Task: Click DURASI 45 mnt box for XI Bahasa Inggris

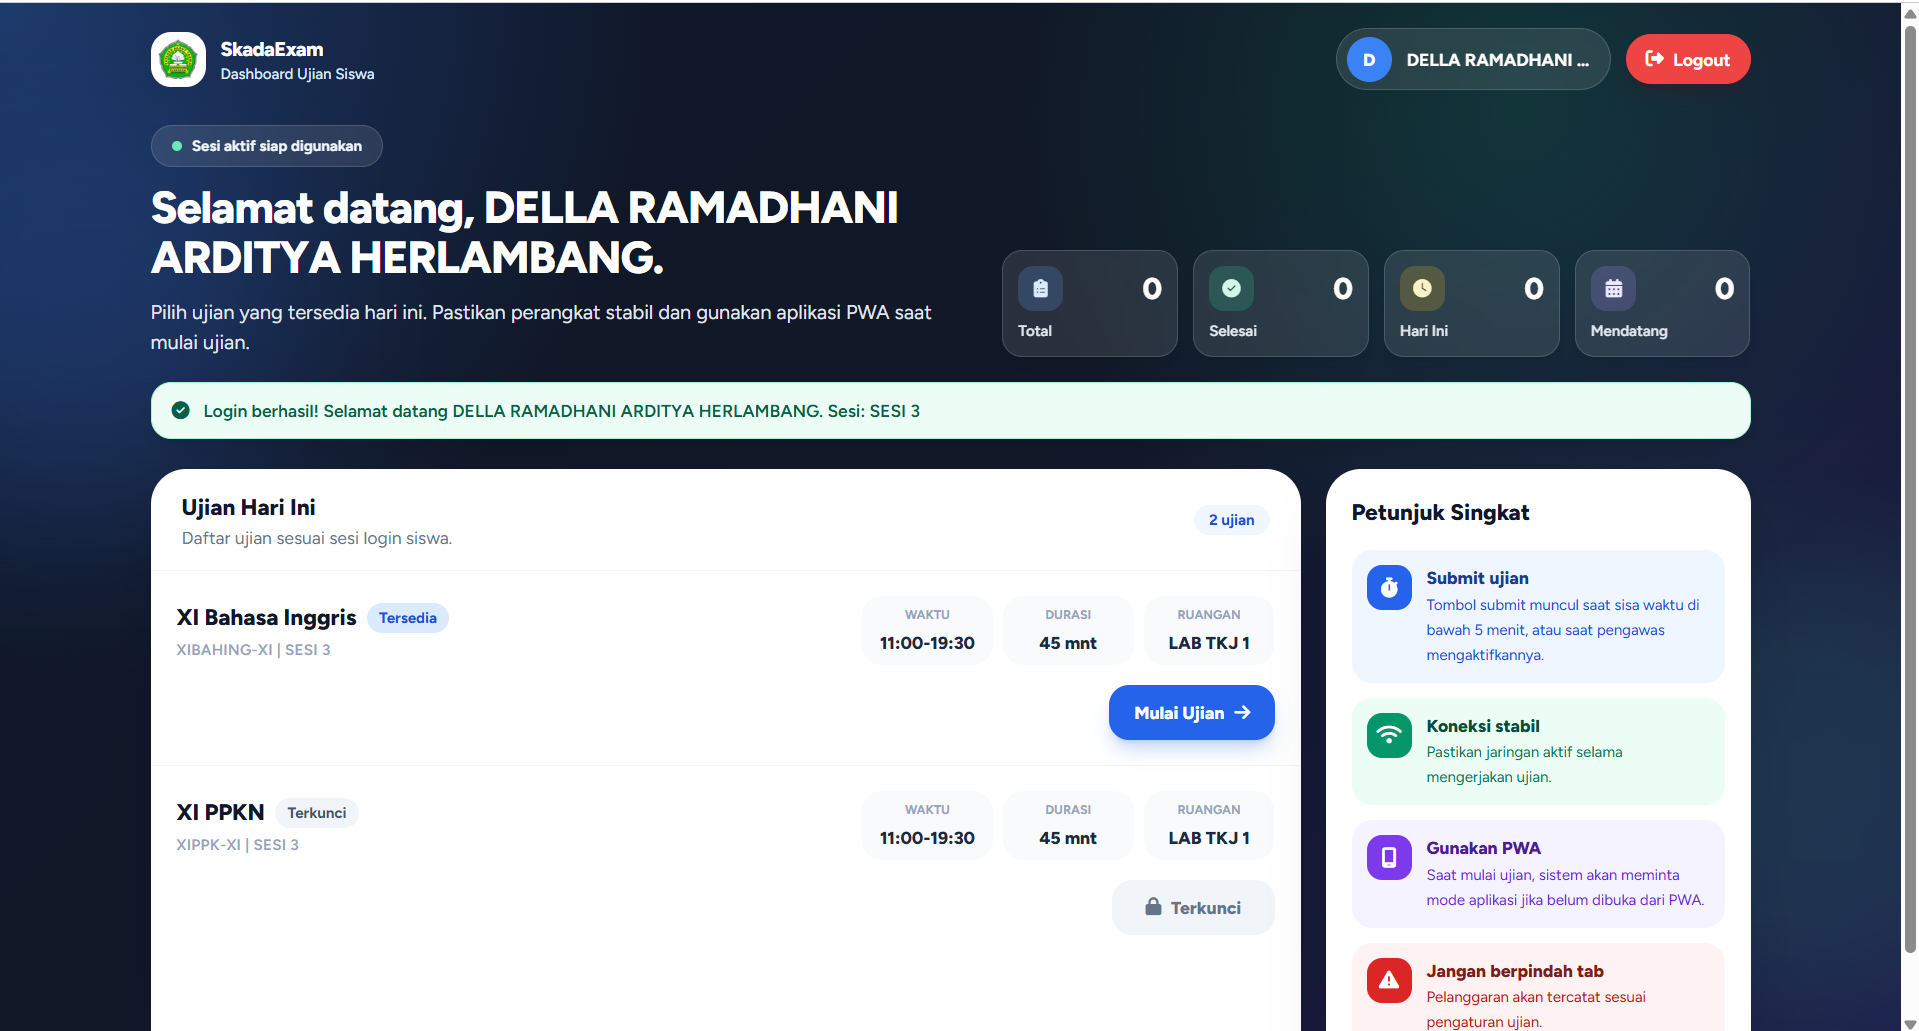Action: [1068, 630]
